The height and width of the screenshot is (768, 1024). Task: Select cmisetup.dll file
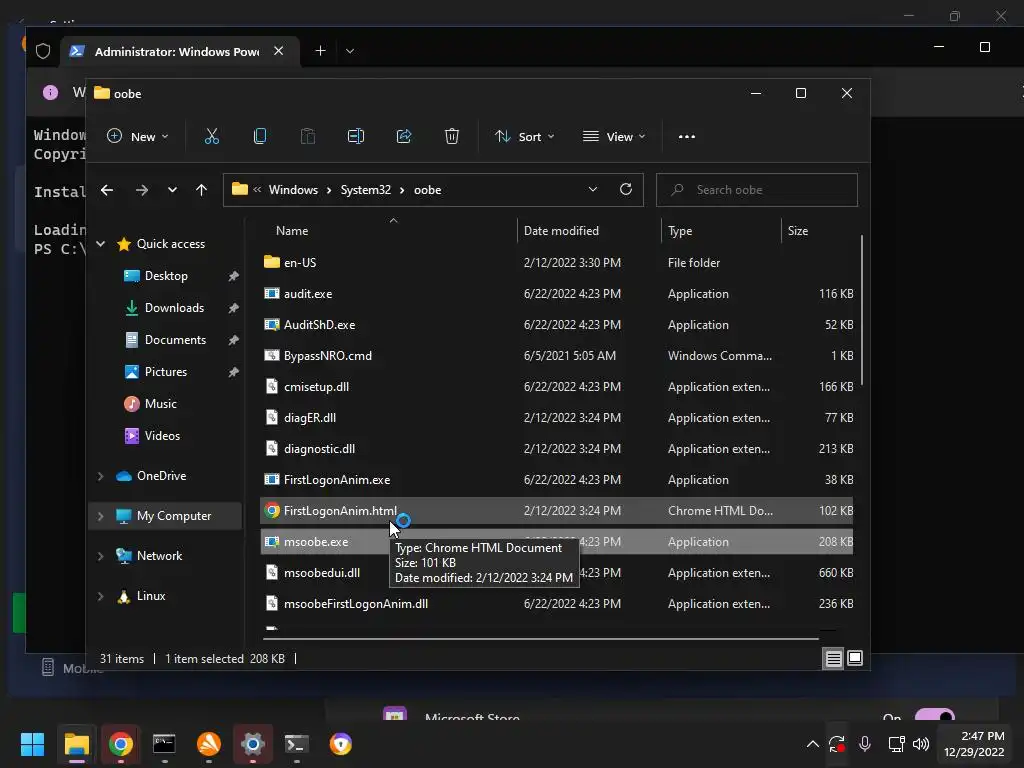[556, 387]
